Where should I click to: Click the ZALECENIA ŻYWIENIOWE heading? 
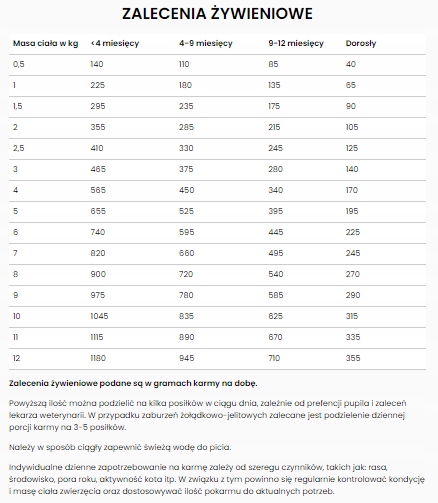[217, 13]
